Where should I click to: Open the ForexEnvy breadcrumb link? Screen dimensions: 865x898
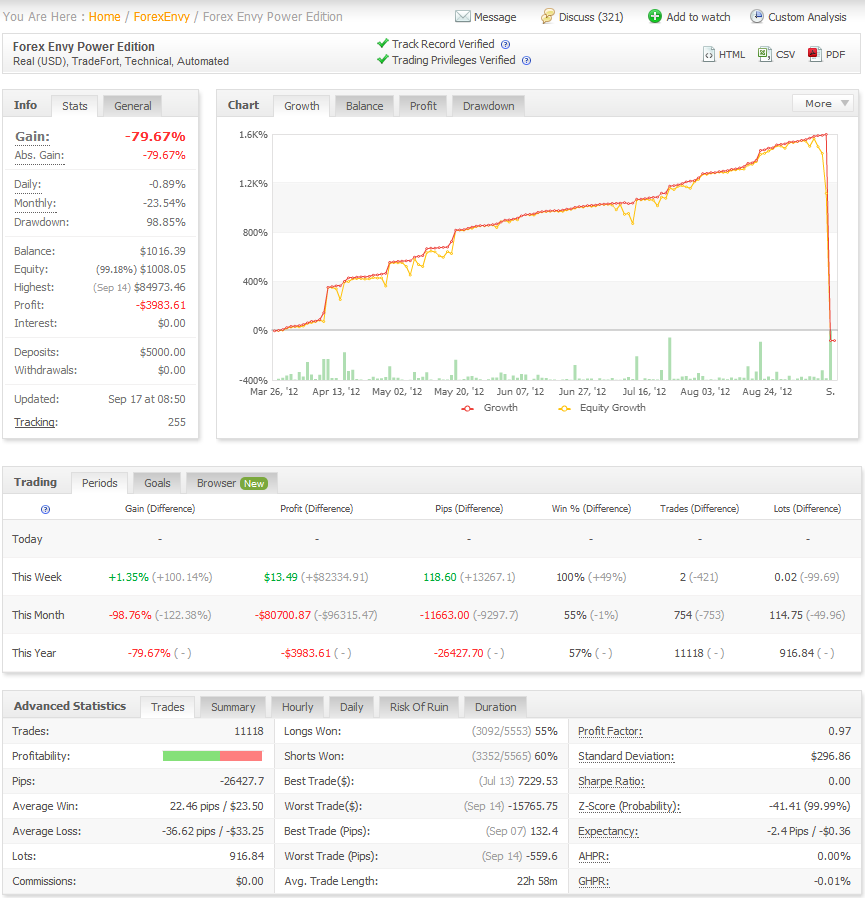[162, 17]
